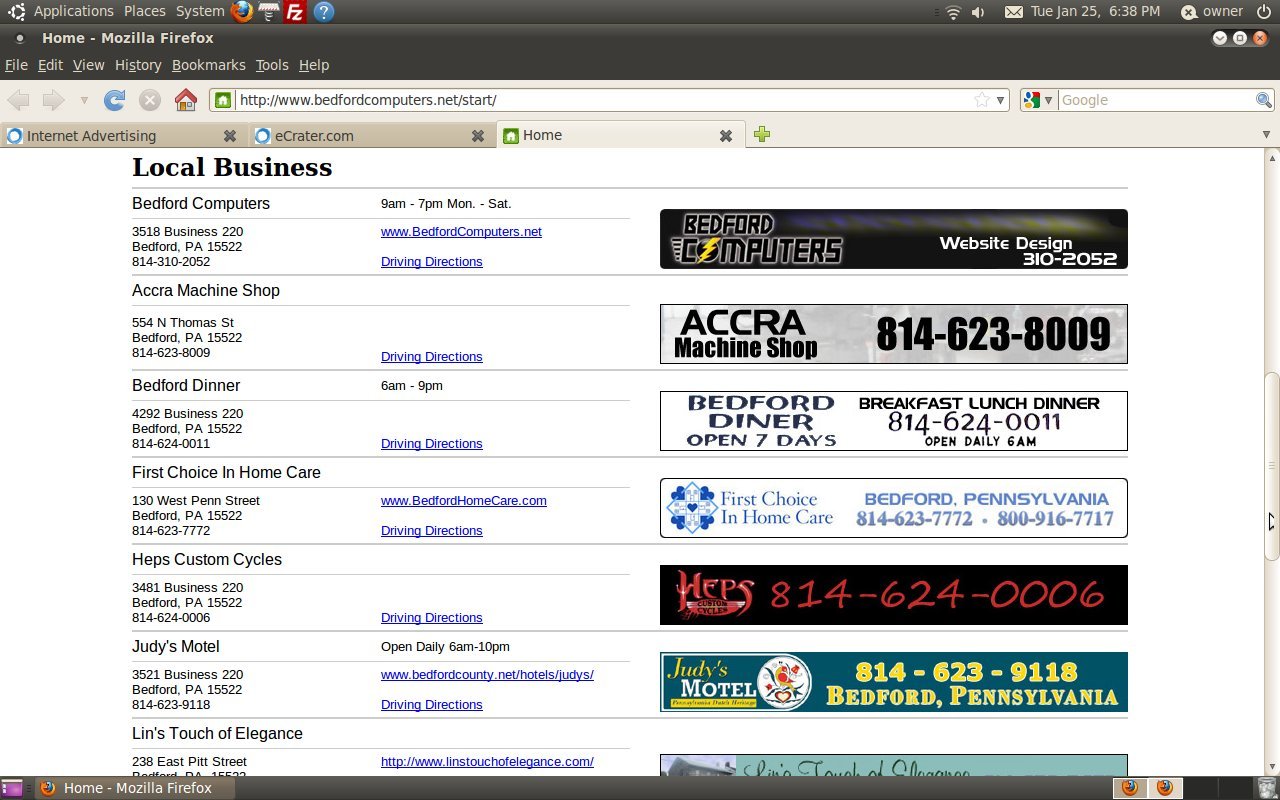Screen dimensions: 1280x800
Task: Launch Firefox from the top panel launcher
Action: (x=242, y=12)
